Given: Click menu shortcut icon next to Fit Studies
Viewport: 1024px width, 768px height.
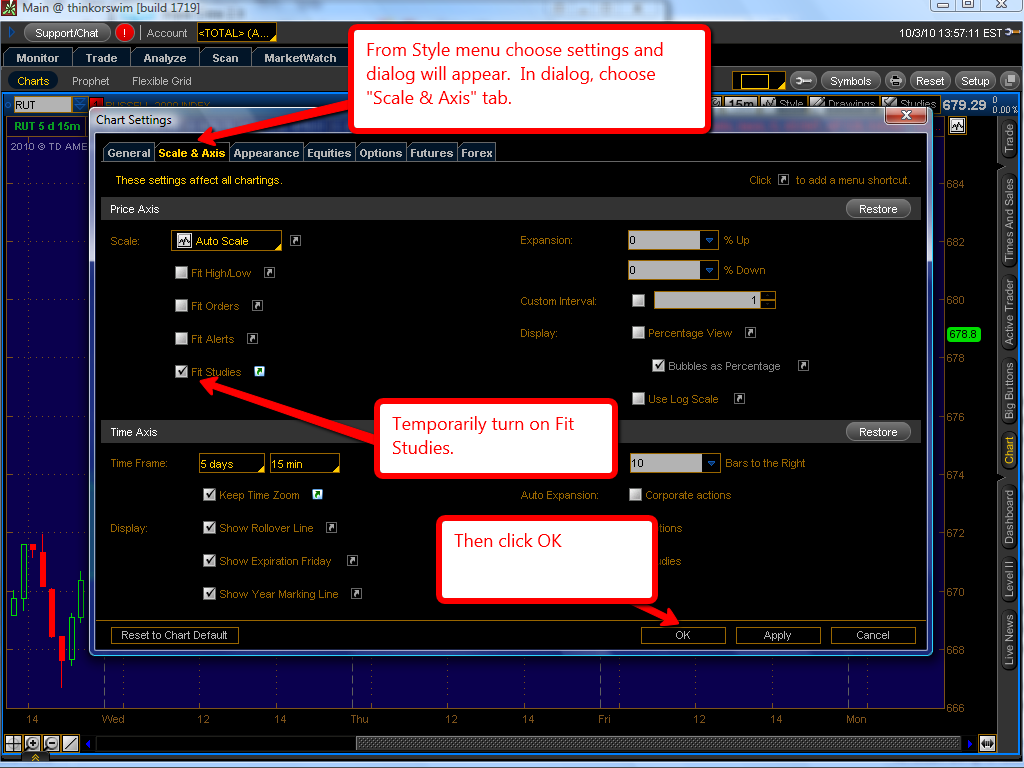Looking at the screenshot, I should tap(260, 371).
